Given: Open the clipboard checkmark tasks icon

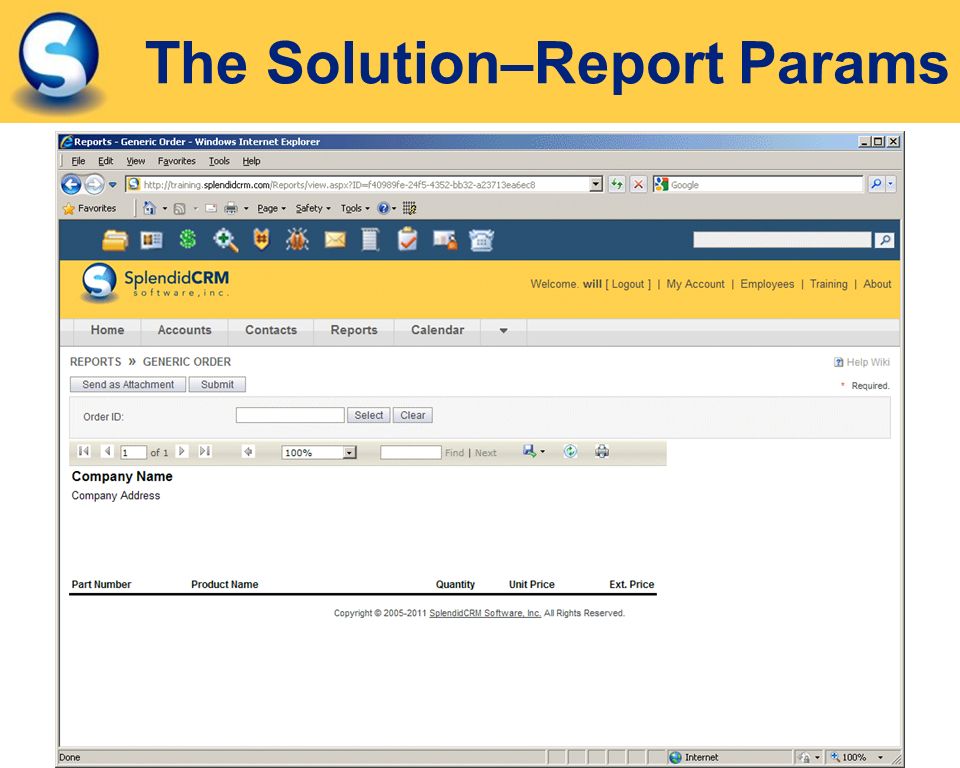Looking at the screenshot, I should coord(408,239).
